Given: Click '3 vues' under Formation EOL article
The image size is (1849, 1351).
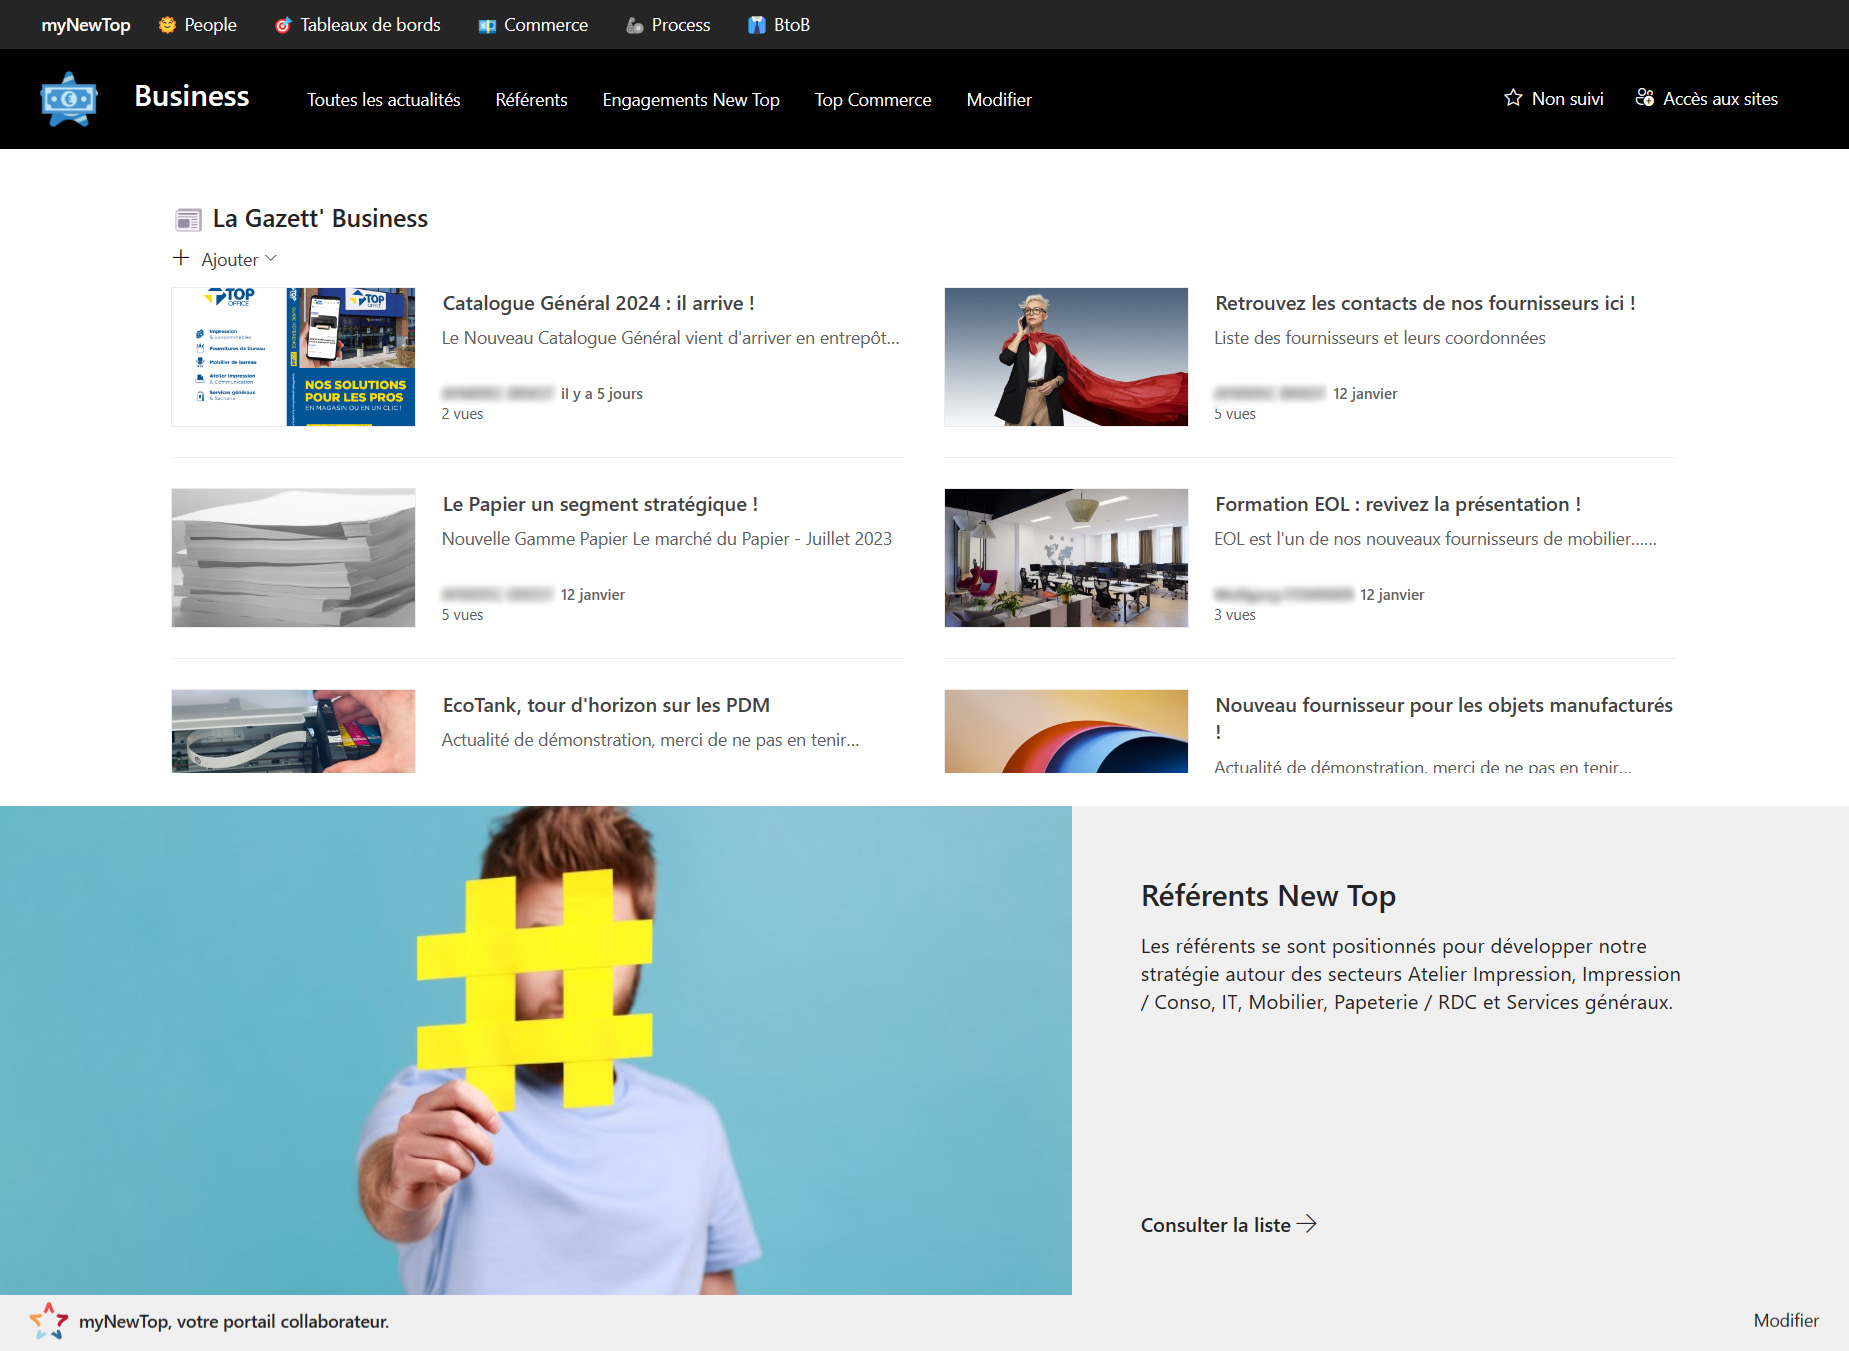Looking at the screenshot, I should click(x=1235, y=615).
